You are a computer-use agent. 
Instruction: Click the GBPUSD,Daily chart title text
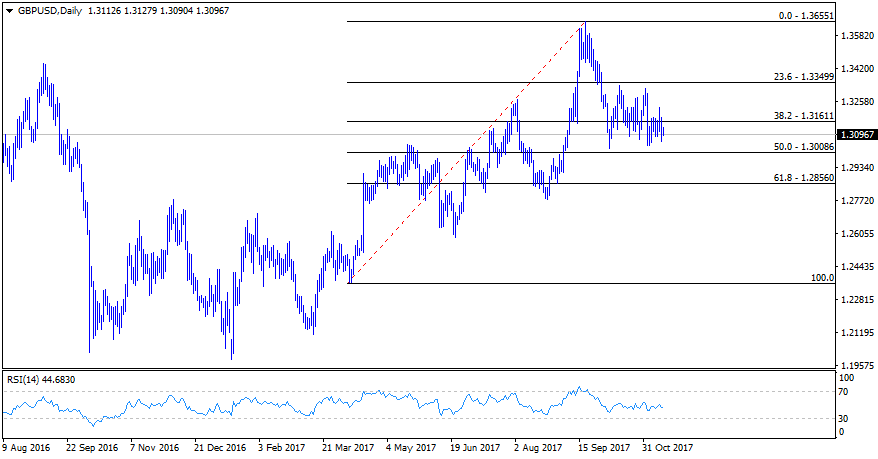(x=49, y=9)
